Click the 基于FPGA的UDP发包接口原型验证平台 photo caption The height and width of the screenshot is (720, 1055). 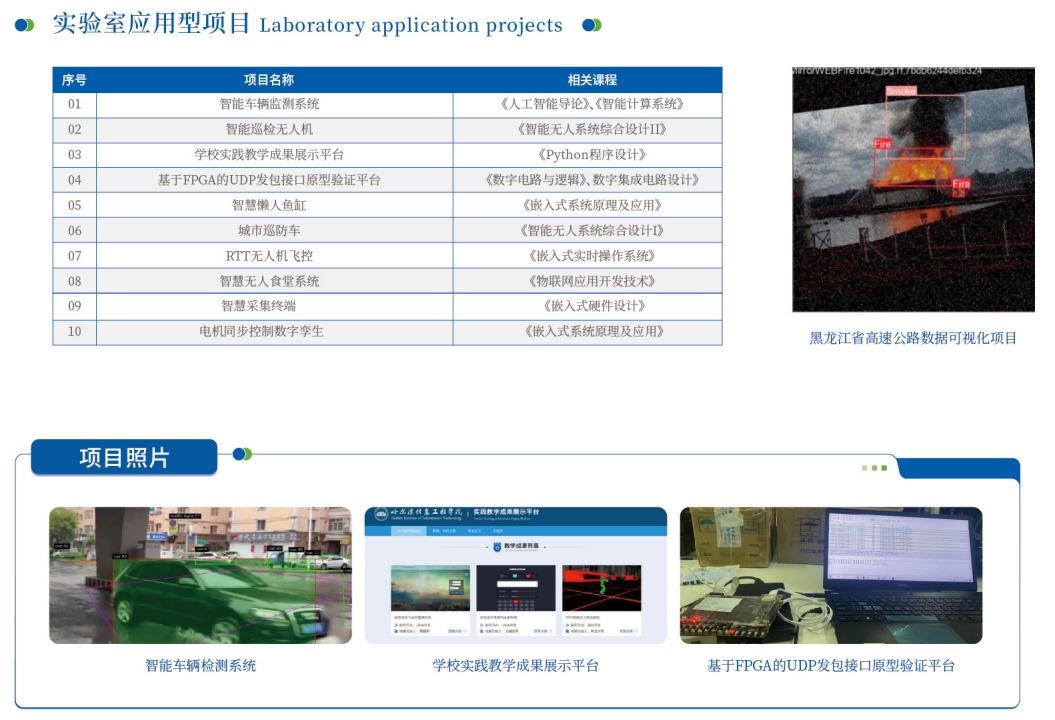tap(830, 665)
